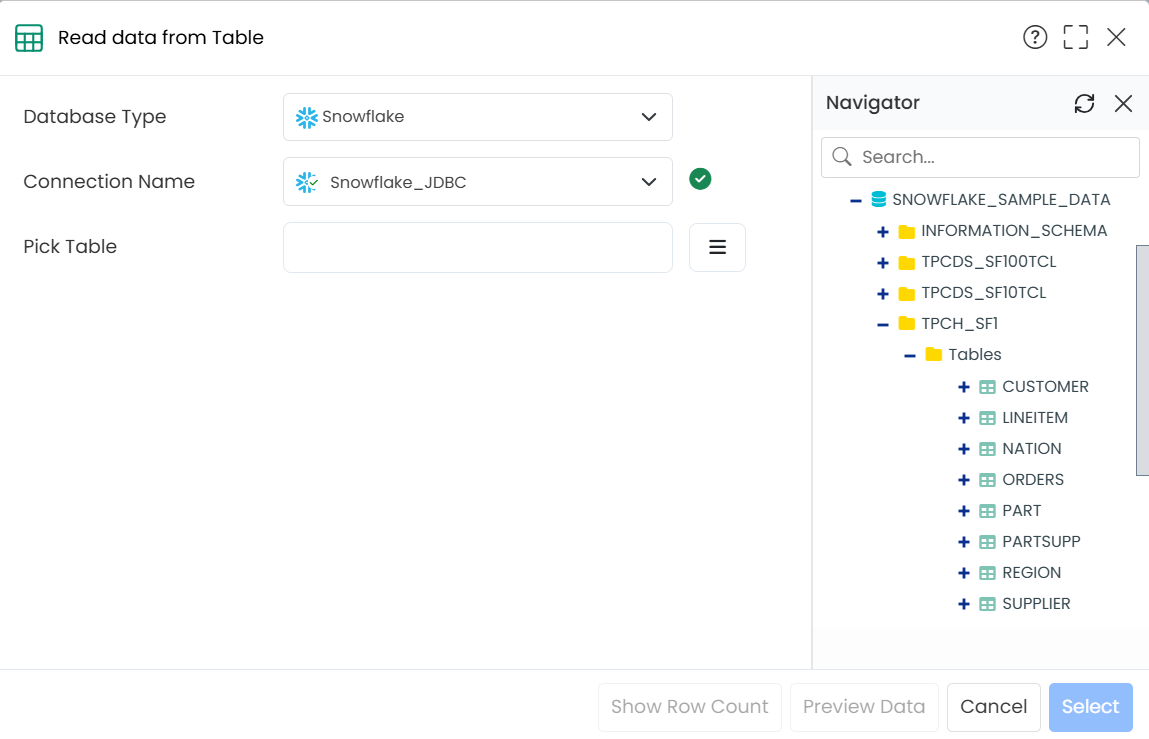Toggle fullscreen dialog icon
This screenshot has height=739, width=1149.
[1075, 37]
